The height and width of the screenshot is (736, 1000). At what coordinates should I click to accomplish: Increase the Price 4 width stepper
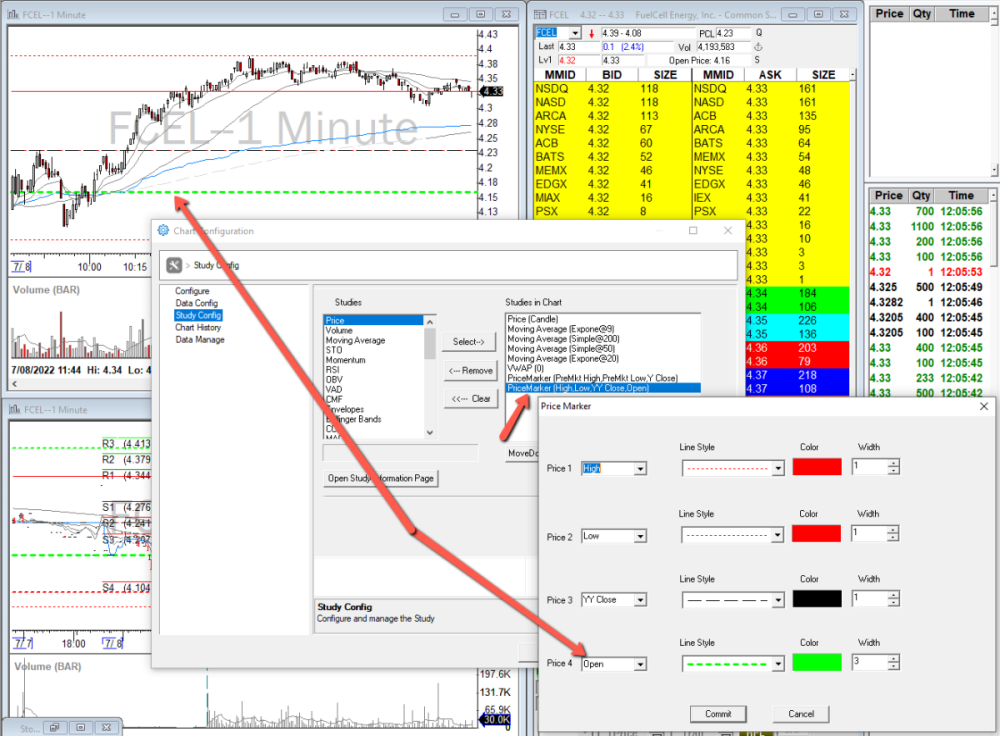pyautogui.click(x=893, y=659)
